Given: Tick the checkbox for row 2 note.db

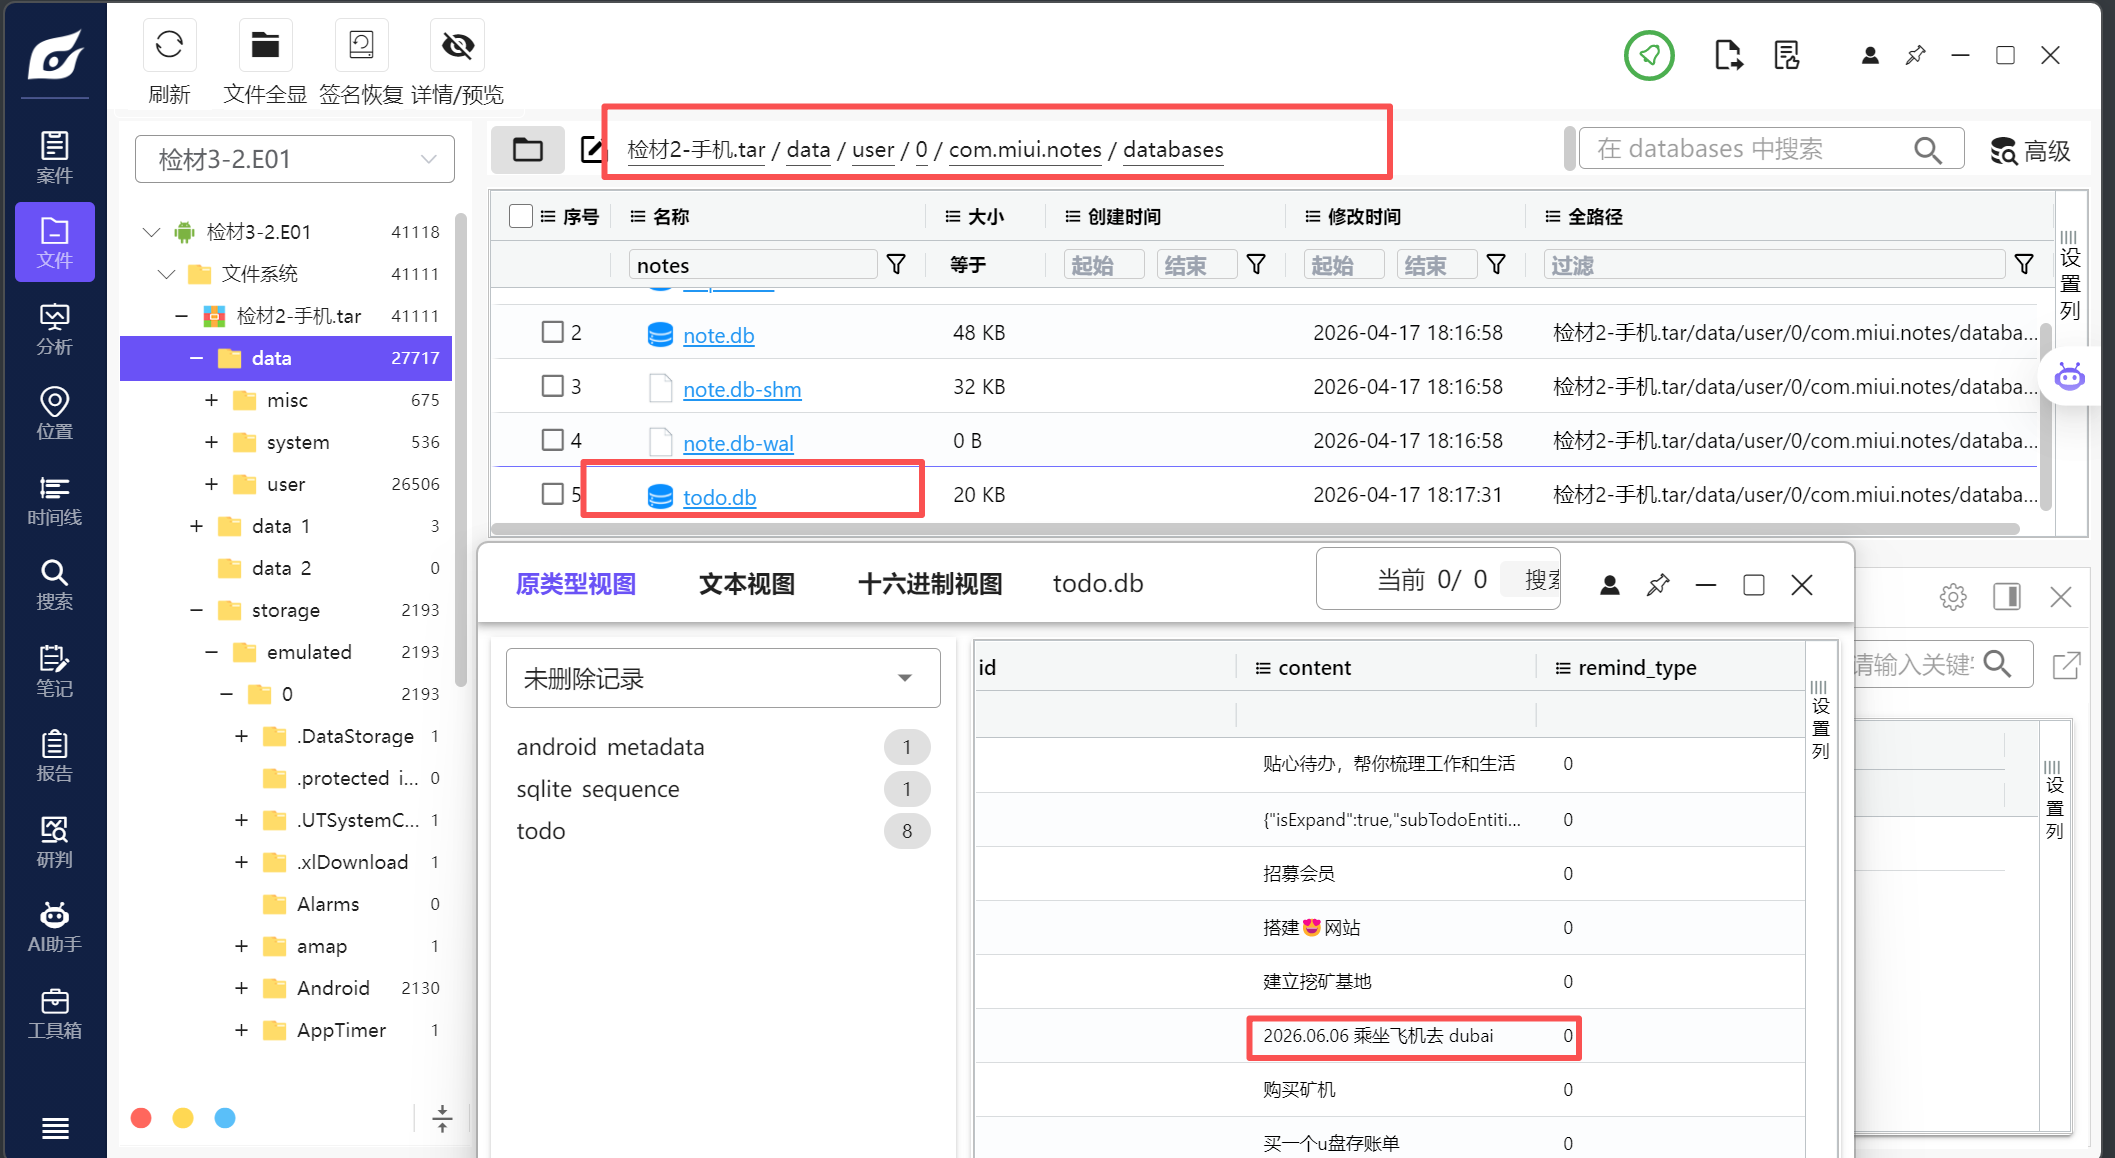Looking at the screenshot, I should pyautogui.click(x=552, y=332).
